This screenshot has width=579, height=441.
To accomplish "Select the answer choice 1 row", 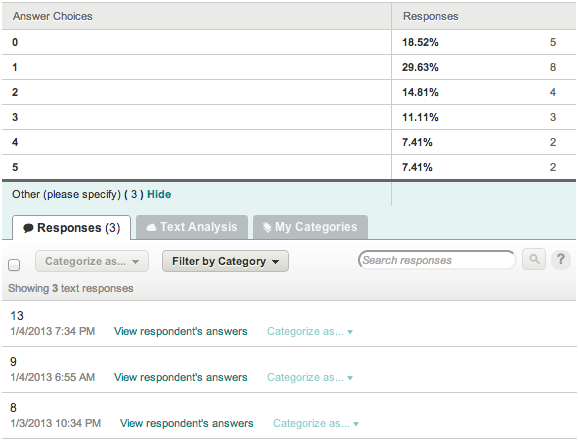I will click(289, 67).
